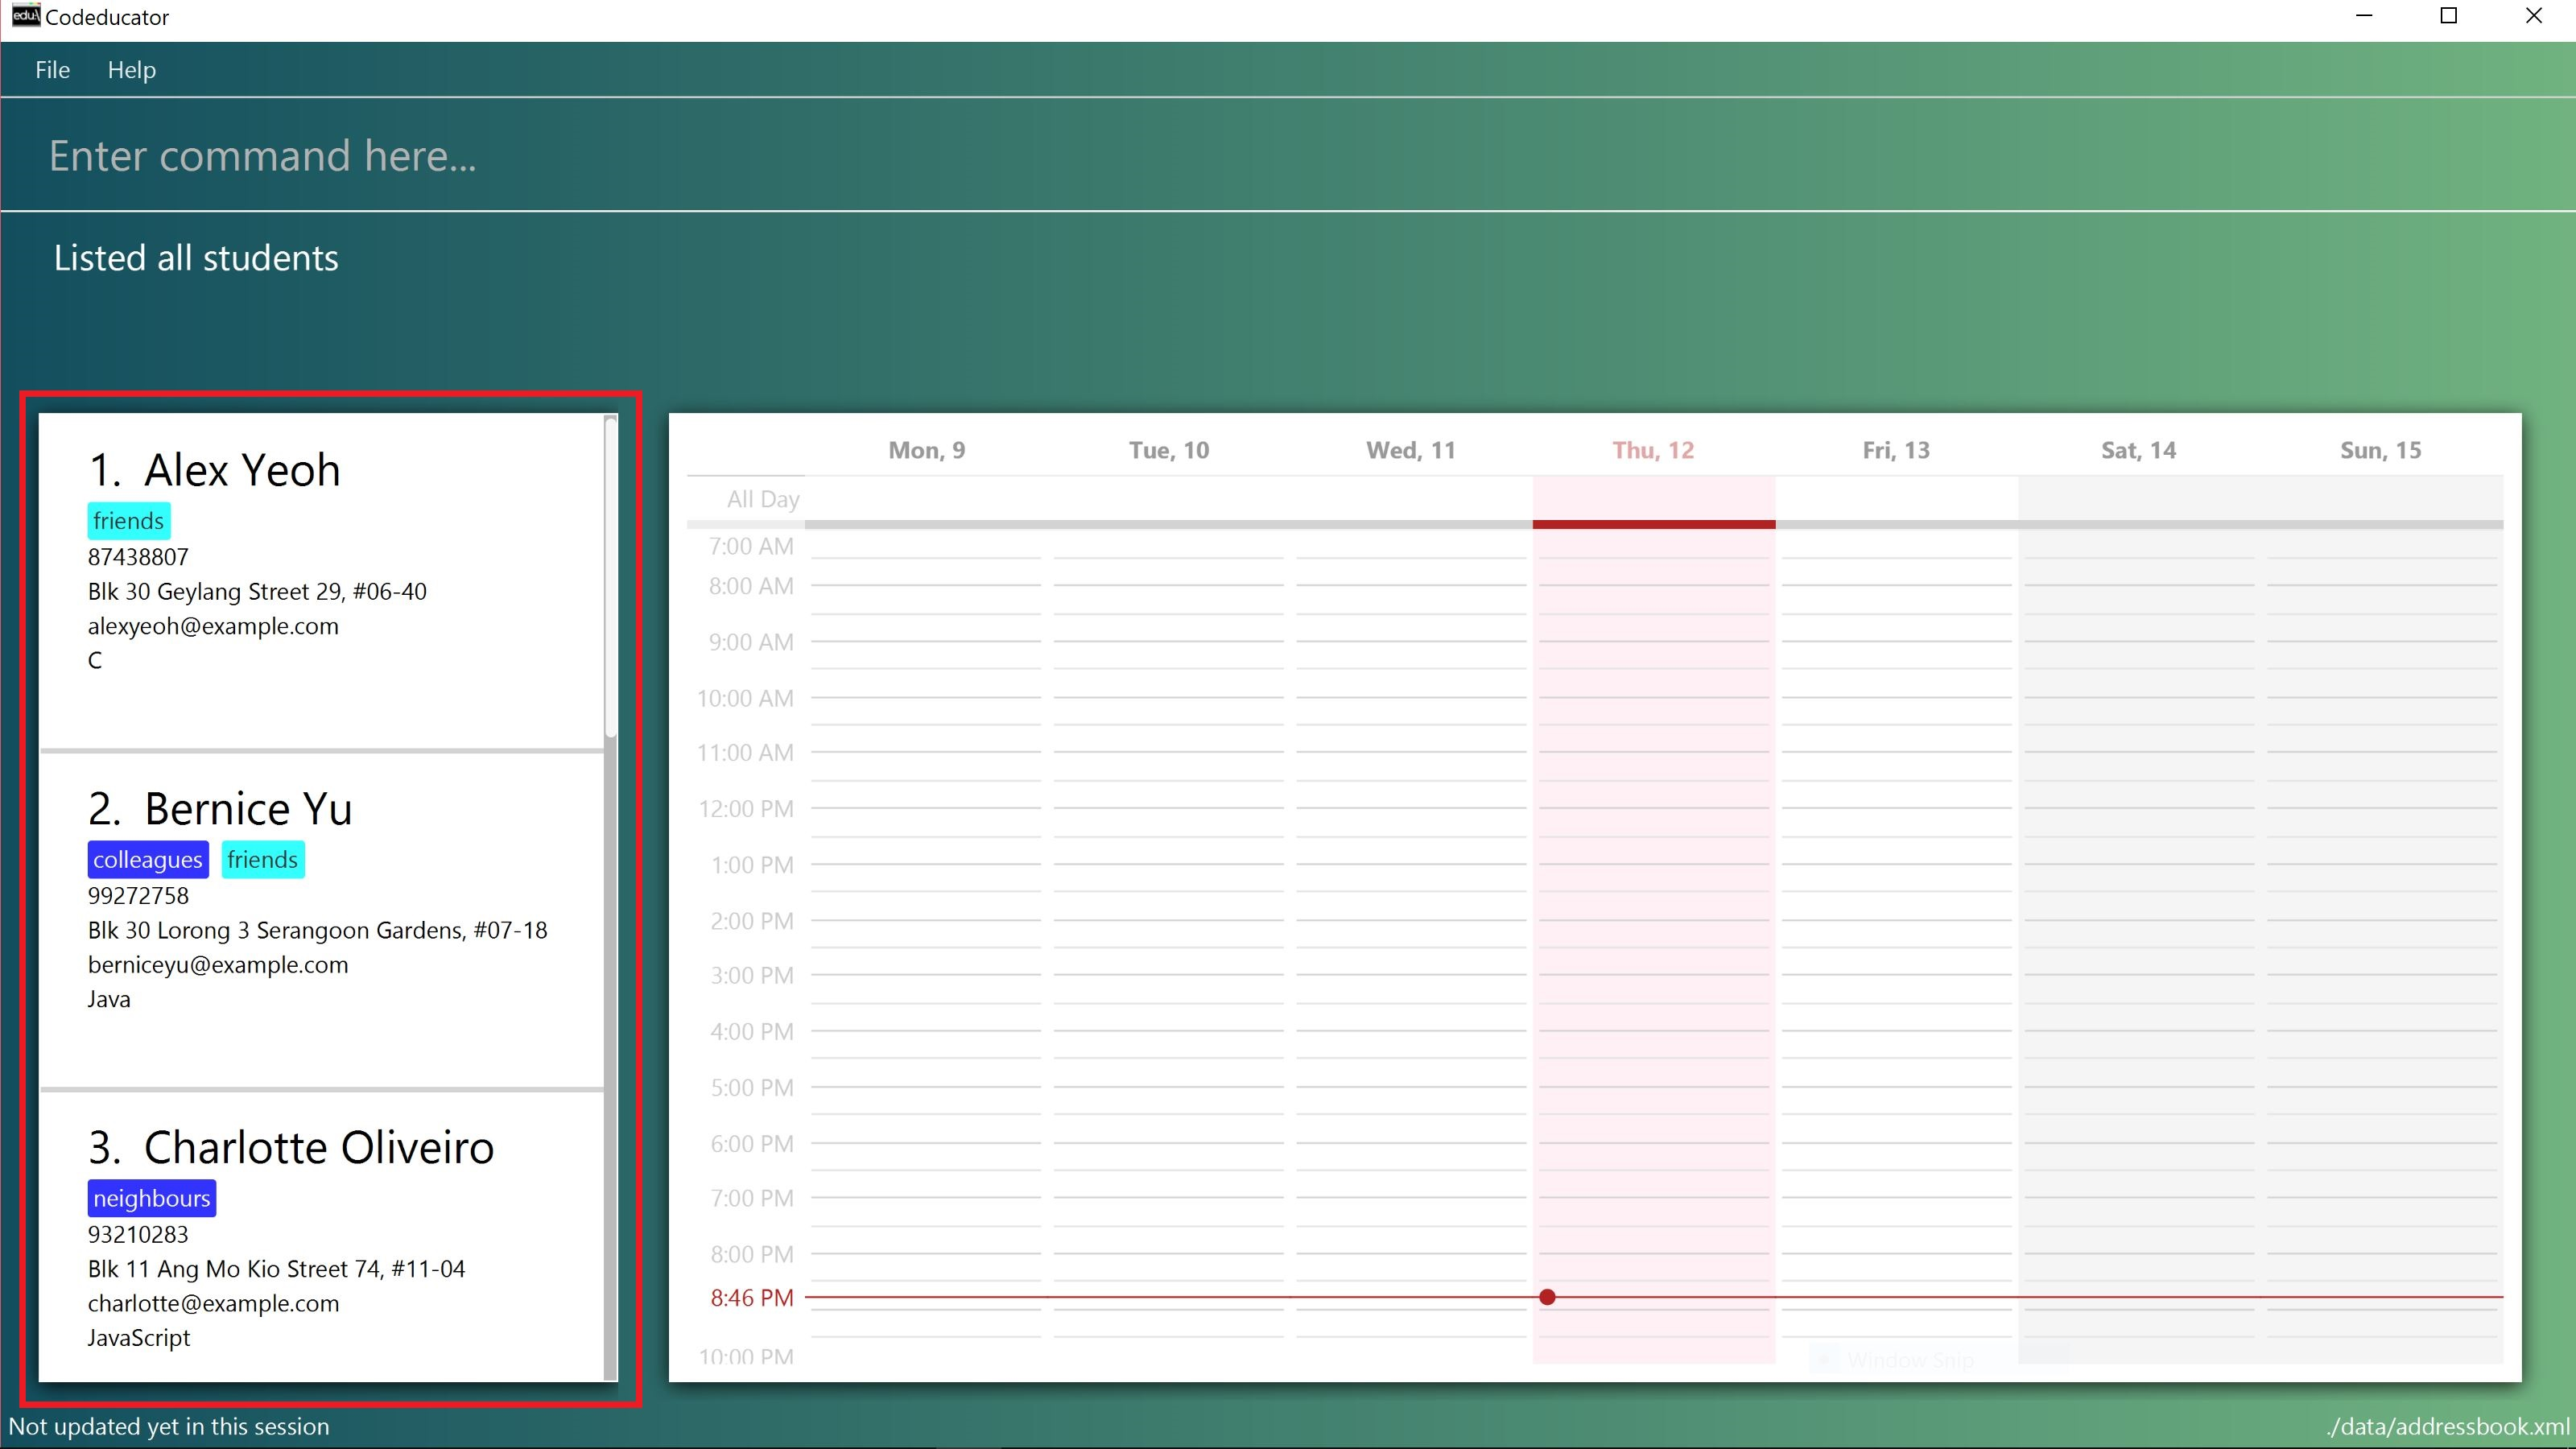Click the JavaScript language label
The image size is (2576, 1449).
point(138,1338)
